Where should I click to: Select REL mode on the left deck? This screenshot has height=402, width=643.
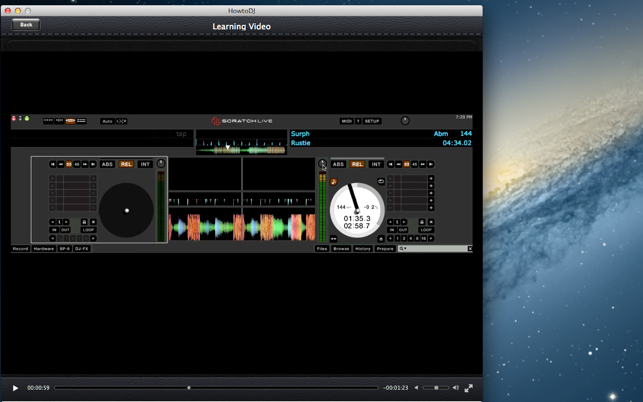[126, 164]
